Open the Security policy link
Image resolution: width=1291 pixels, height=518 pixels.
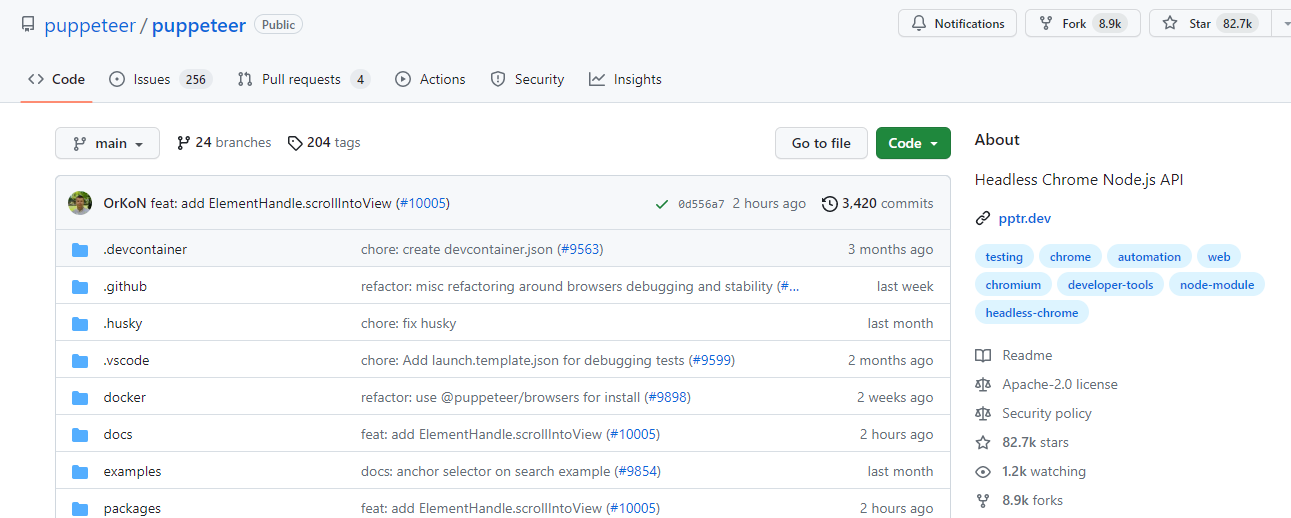[1033, 414]
